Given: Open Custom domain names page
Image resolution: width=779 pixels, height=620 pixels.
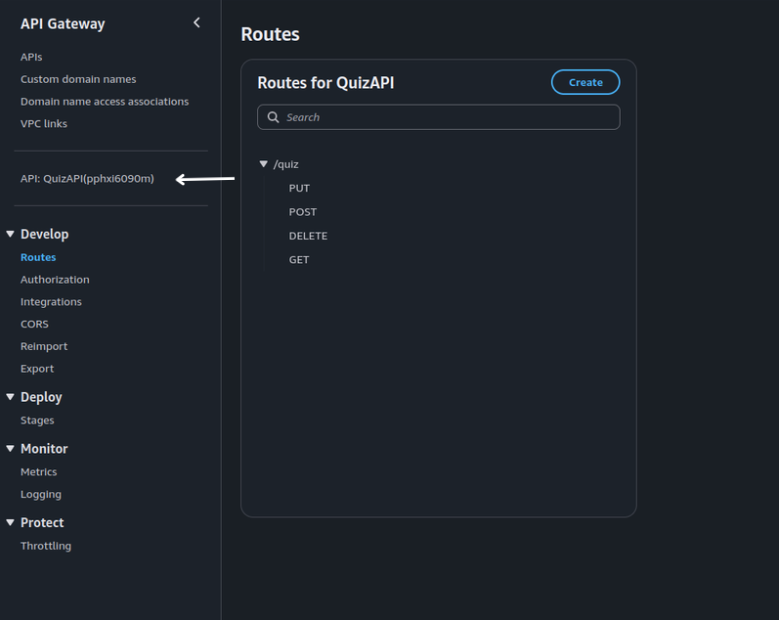Looking at the screenshot, I should (x=78, y=79).
